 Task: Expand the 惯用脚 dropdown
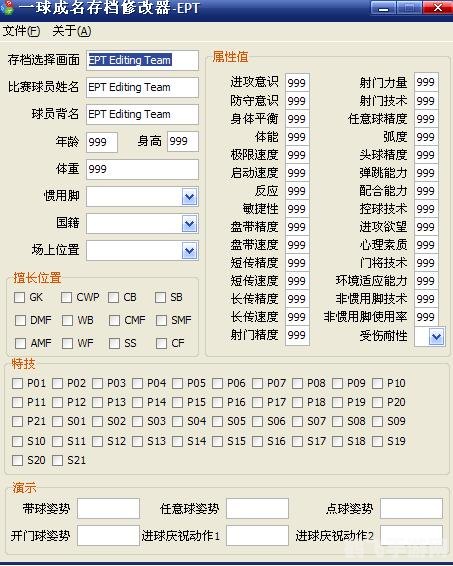pos(190,197)
